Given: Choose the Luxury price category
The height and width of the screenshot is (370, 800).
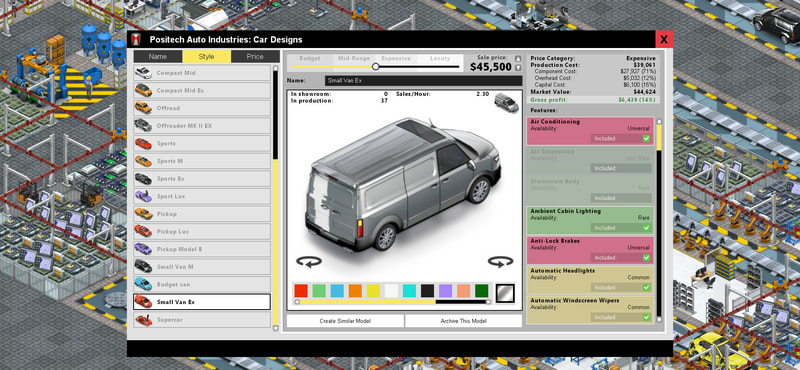Looking at the screenshot, I should (440, 59).
